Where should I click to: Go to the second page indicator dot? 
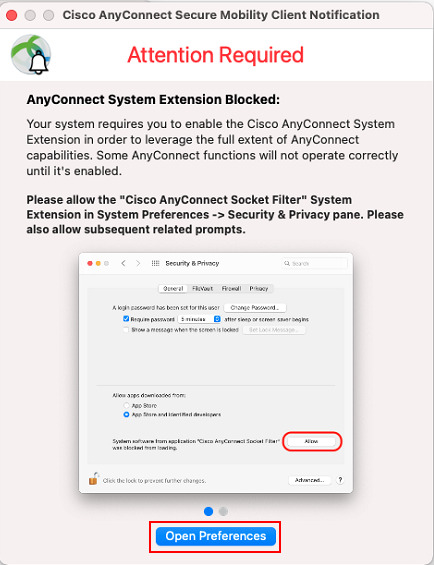(223, 511)
